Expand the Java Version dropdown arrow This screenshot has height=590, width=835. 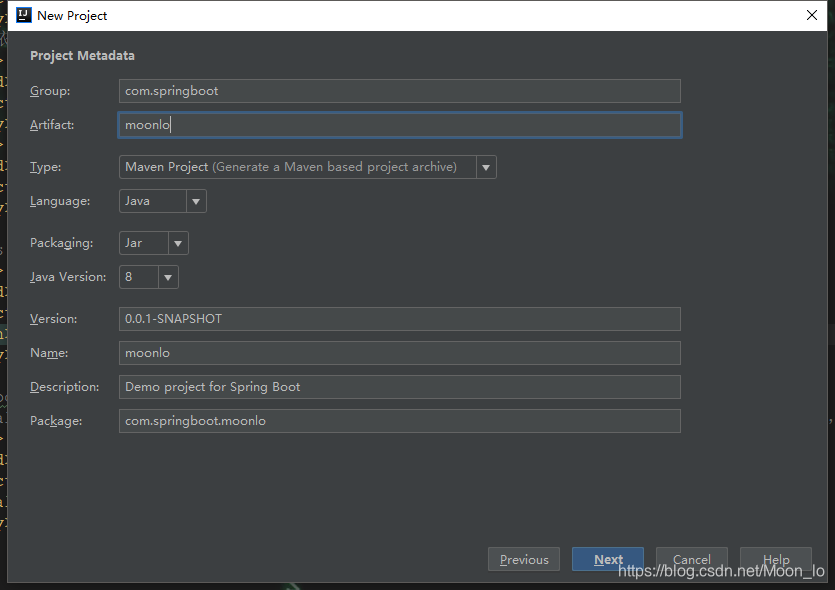click(x=168, y=277)
